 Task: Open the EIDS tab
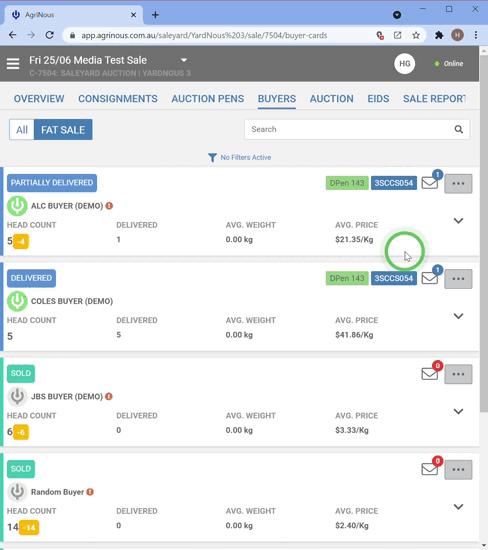tap(378, 99)
